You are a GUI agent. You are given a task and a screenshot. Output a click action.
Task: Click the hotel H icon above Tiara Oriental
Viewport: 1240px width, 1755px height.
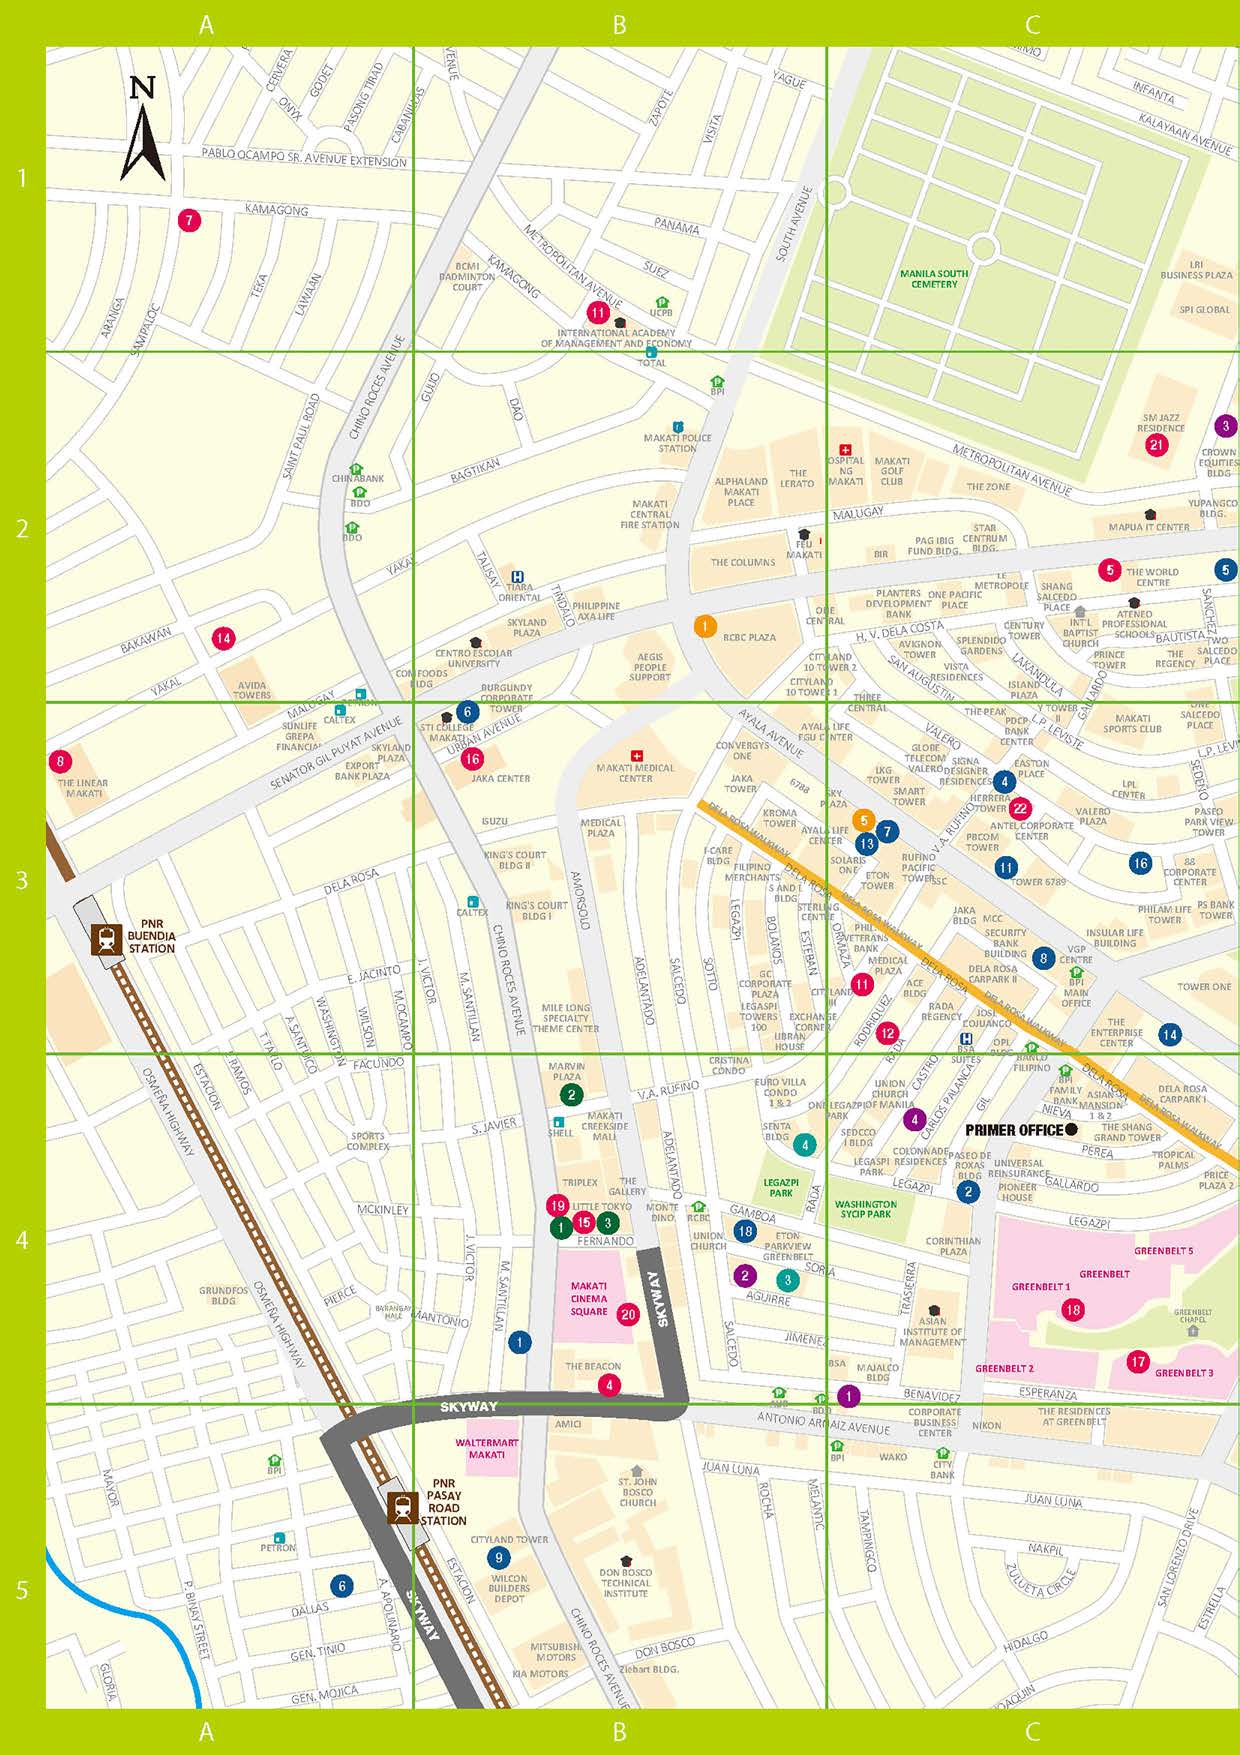click(x=517, y=577)
